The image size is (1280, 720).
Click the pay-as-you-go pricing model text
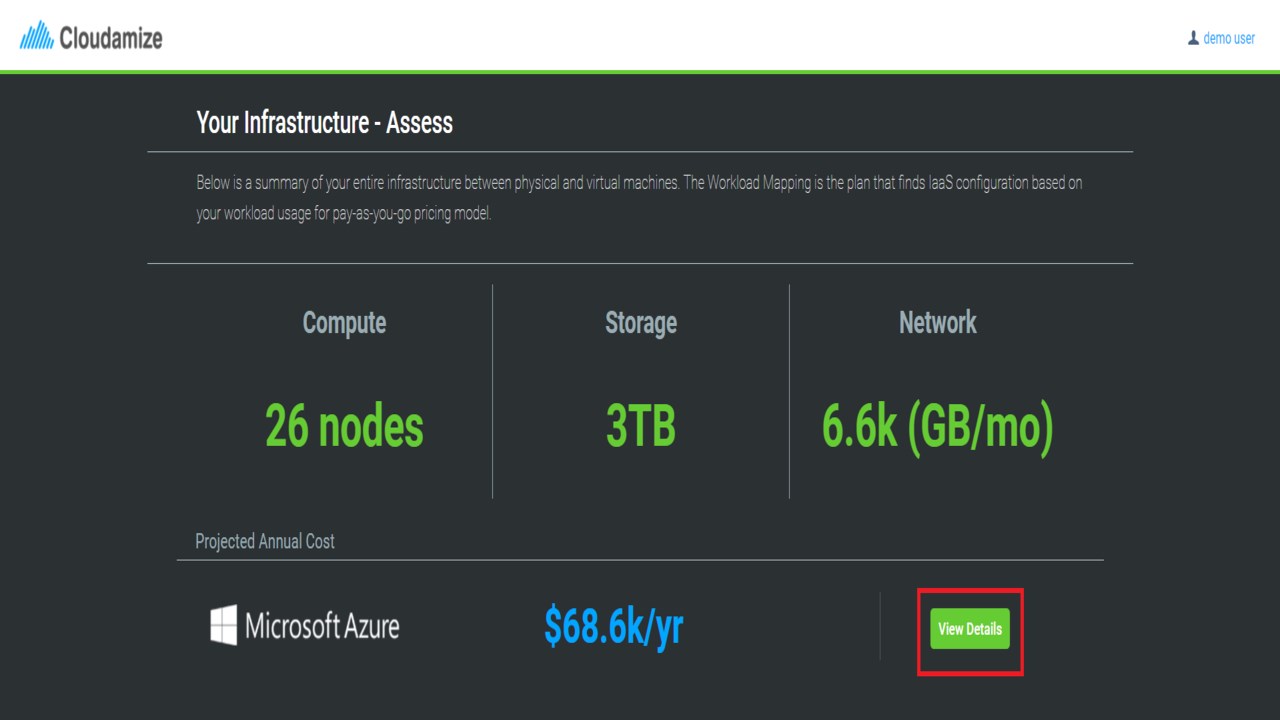click(x=411, y=214)
